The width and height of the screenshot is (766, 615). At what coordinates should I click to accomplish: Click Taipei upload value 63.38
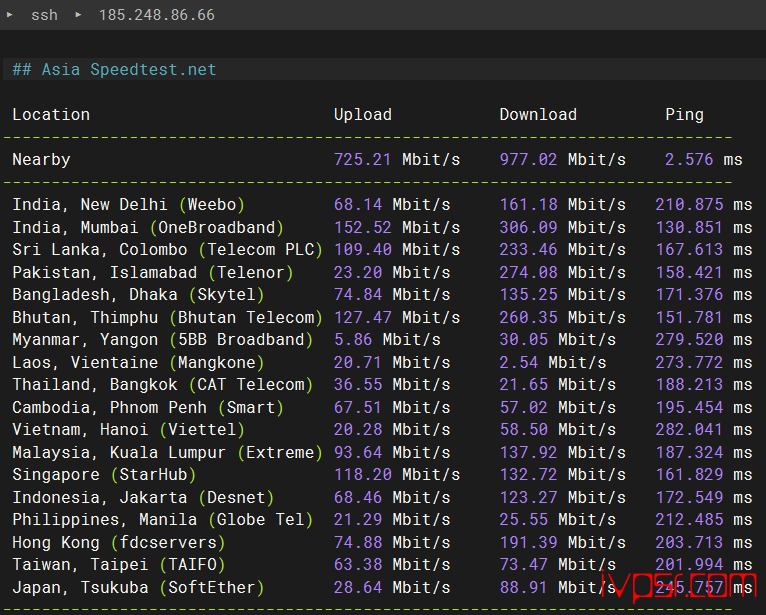[358, 564]
